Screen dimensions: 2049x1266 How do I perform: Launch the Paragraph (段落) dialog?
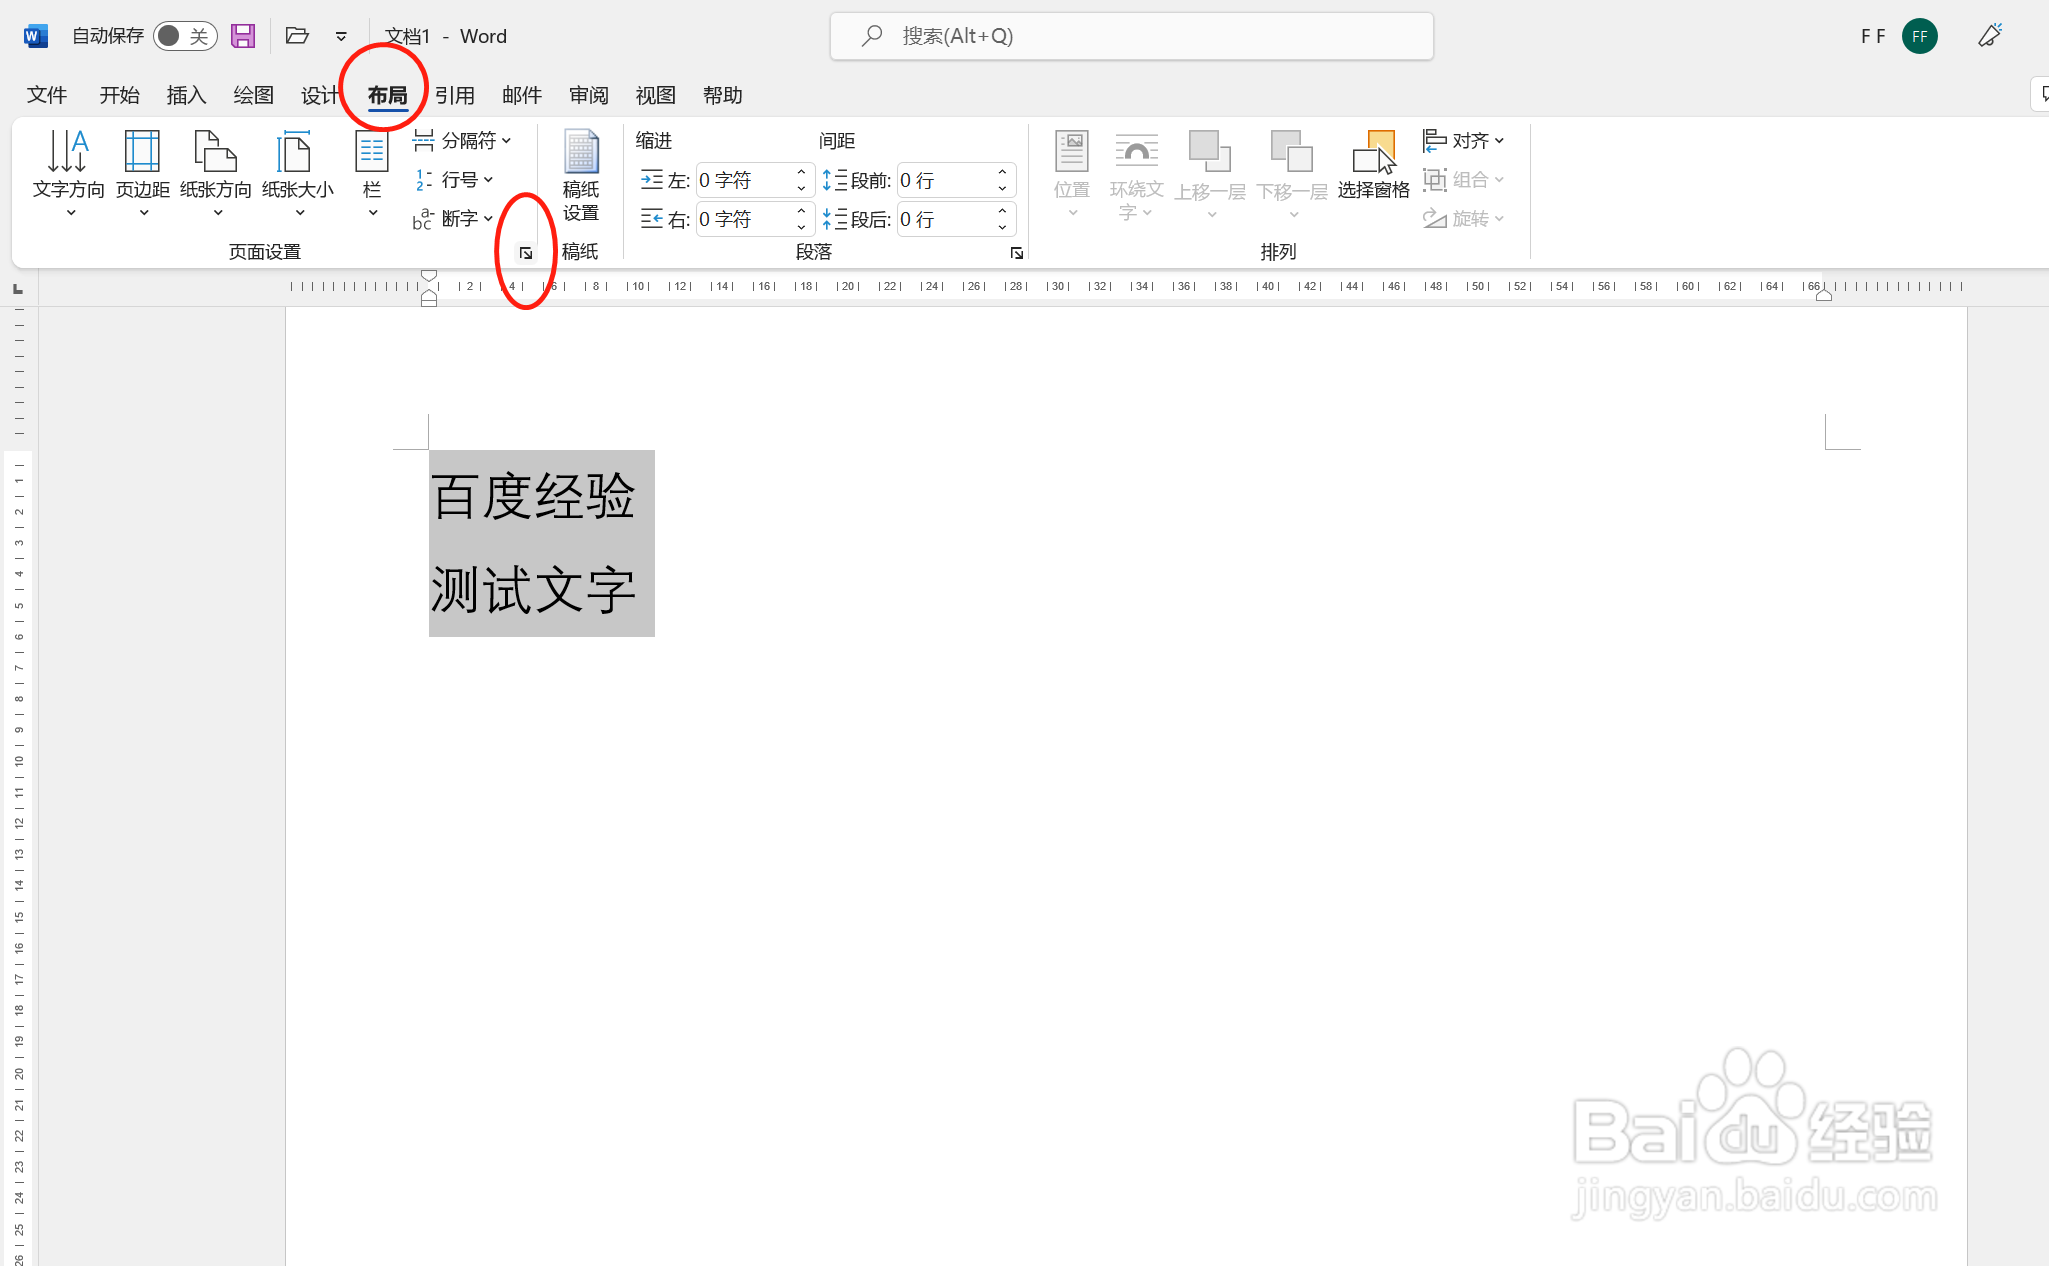[1017, 253]
